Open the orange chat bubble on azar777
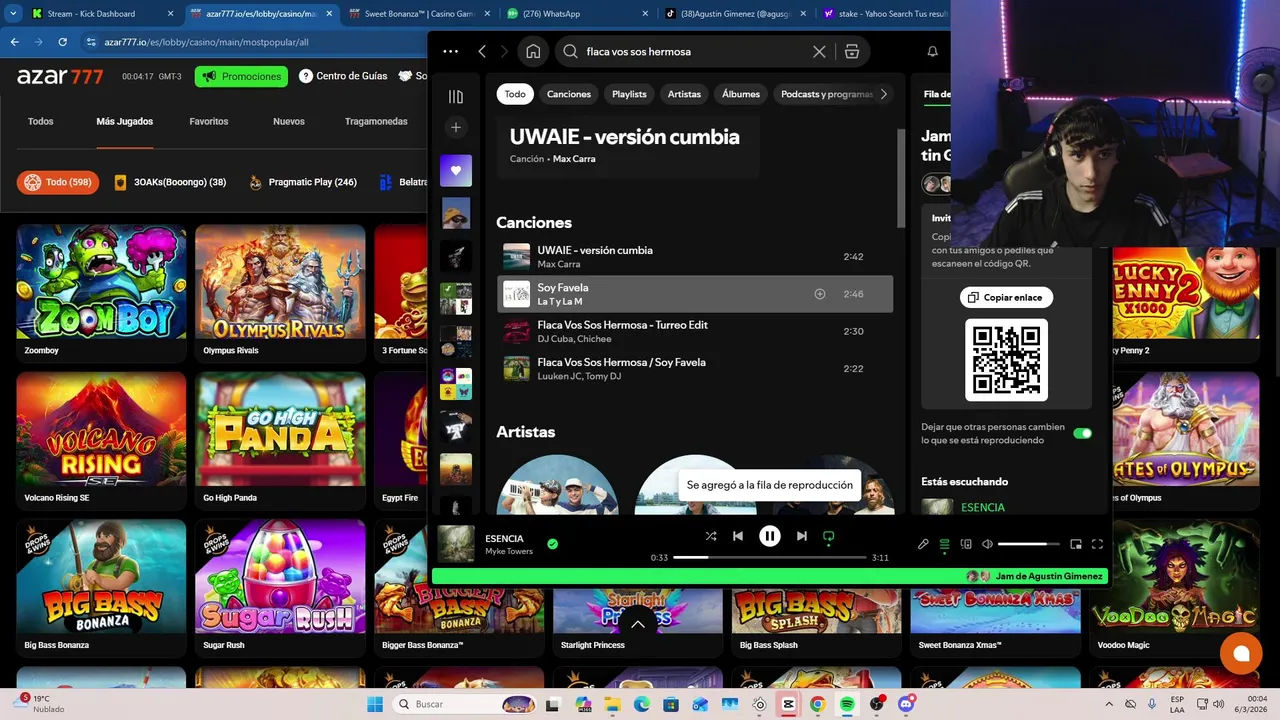1280x720 pixels. (1241, 653)
